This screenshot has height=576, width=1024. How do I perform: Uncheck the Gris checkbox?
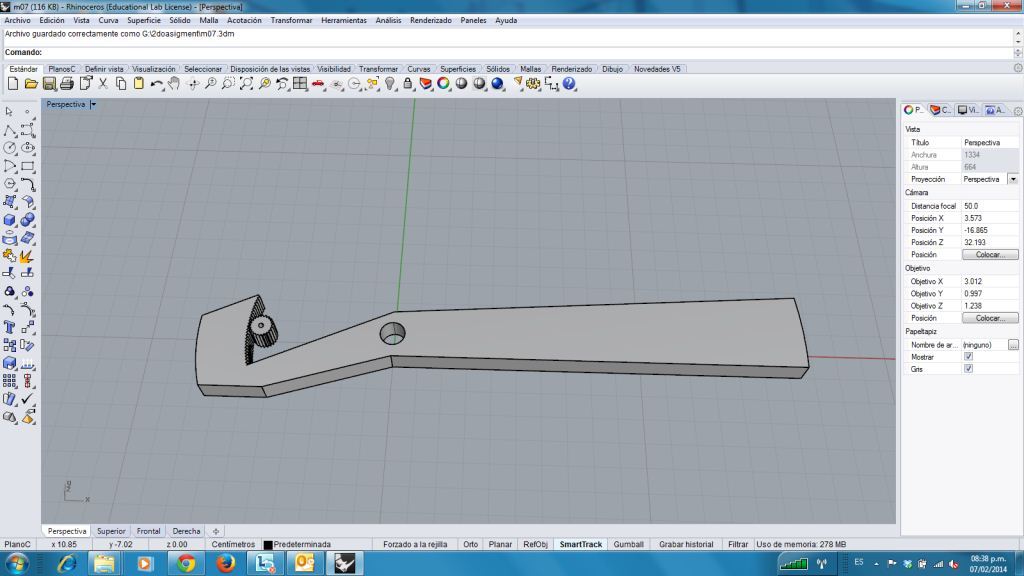click(968, 369)
